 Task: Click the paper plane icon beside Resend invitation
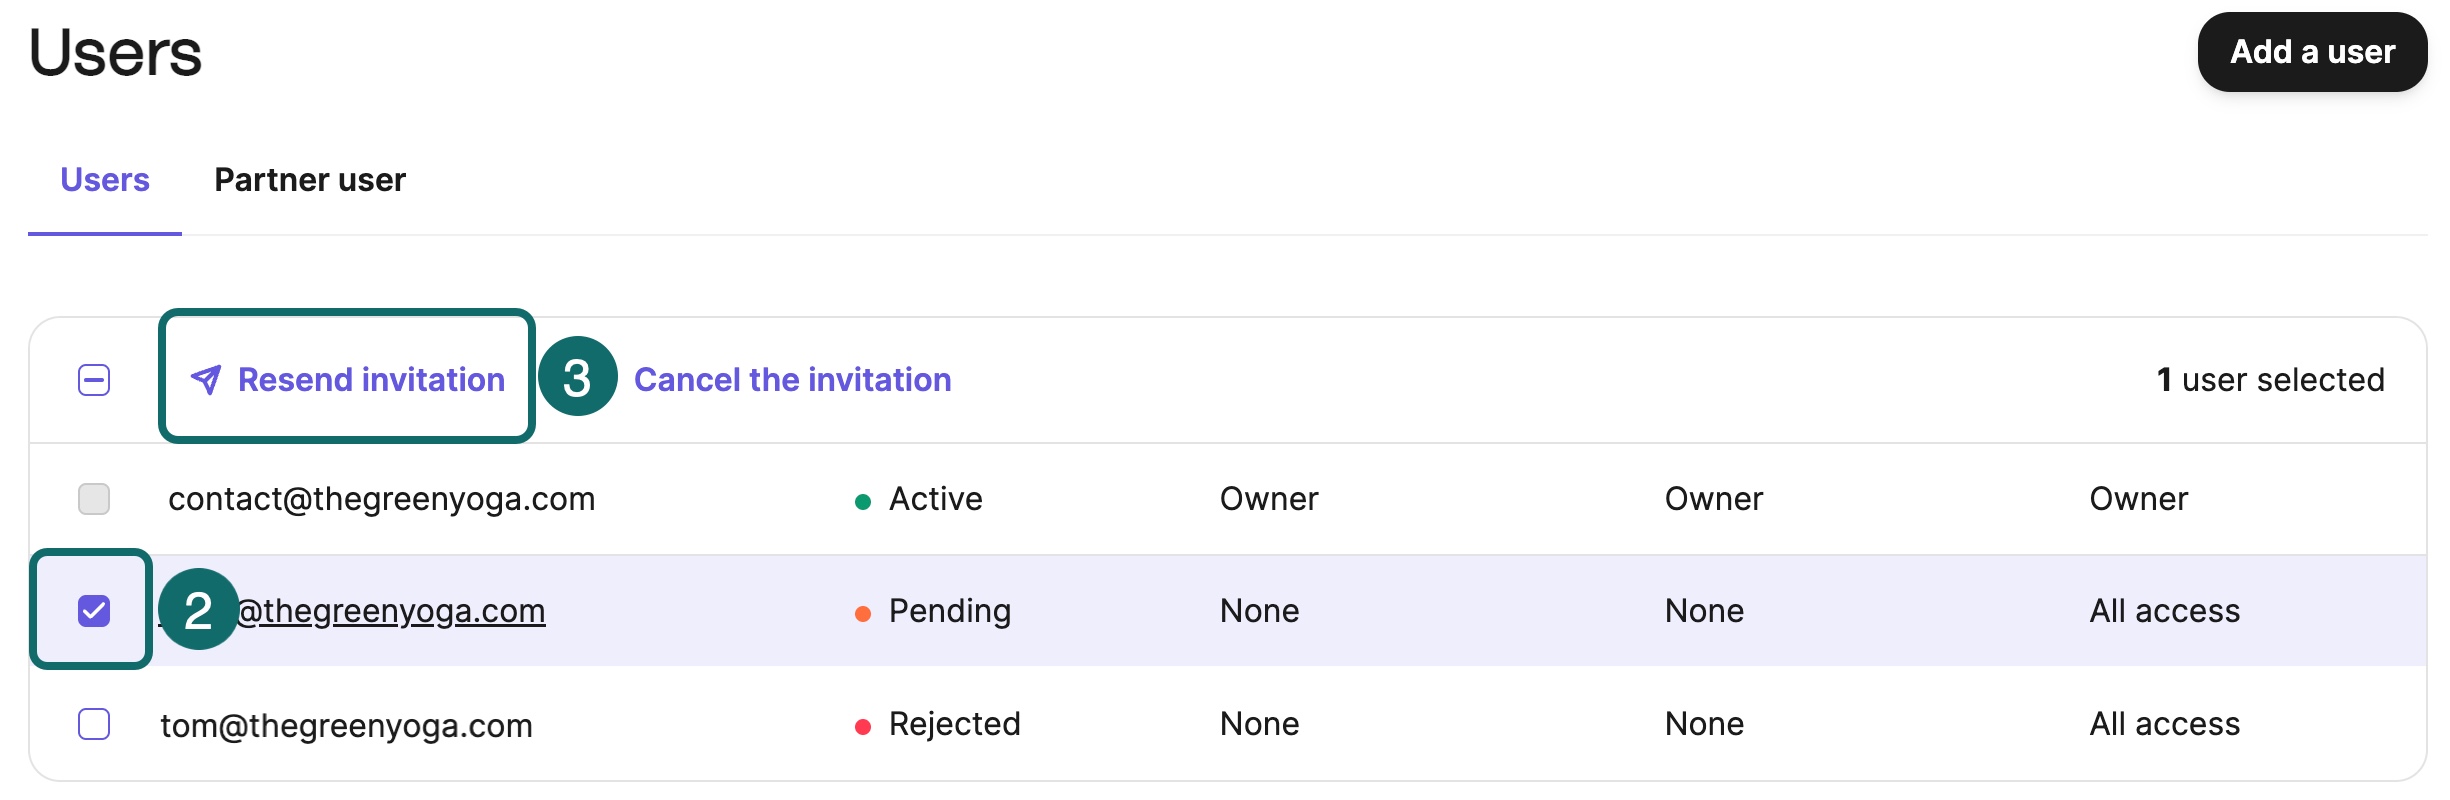[206, 380]
